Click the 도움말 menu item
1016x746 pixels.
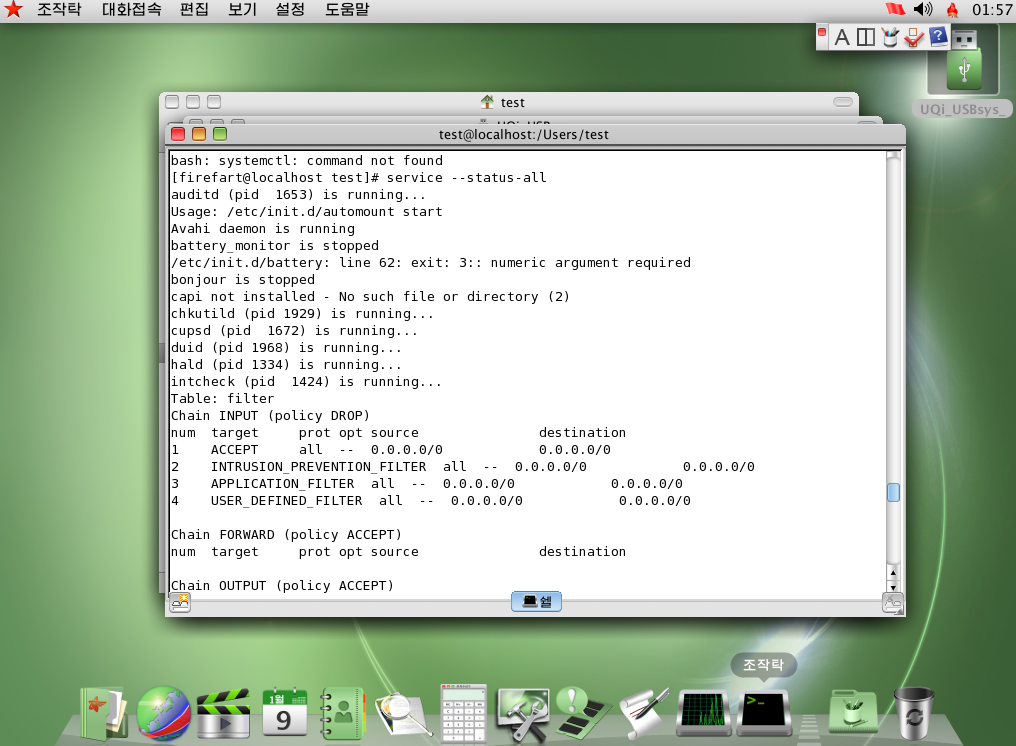347,10
